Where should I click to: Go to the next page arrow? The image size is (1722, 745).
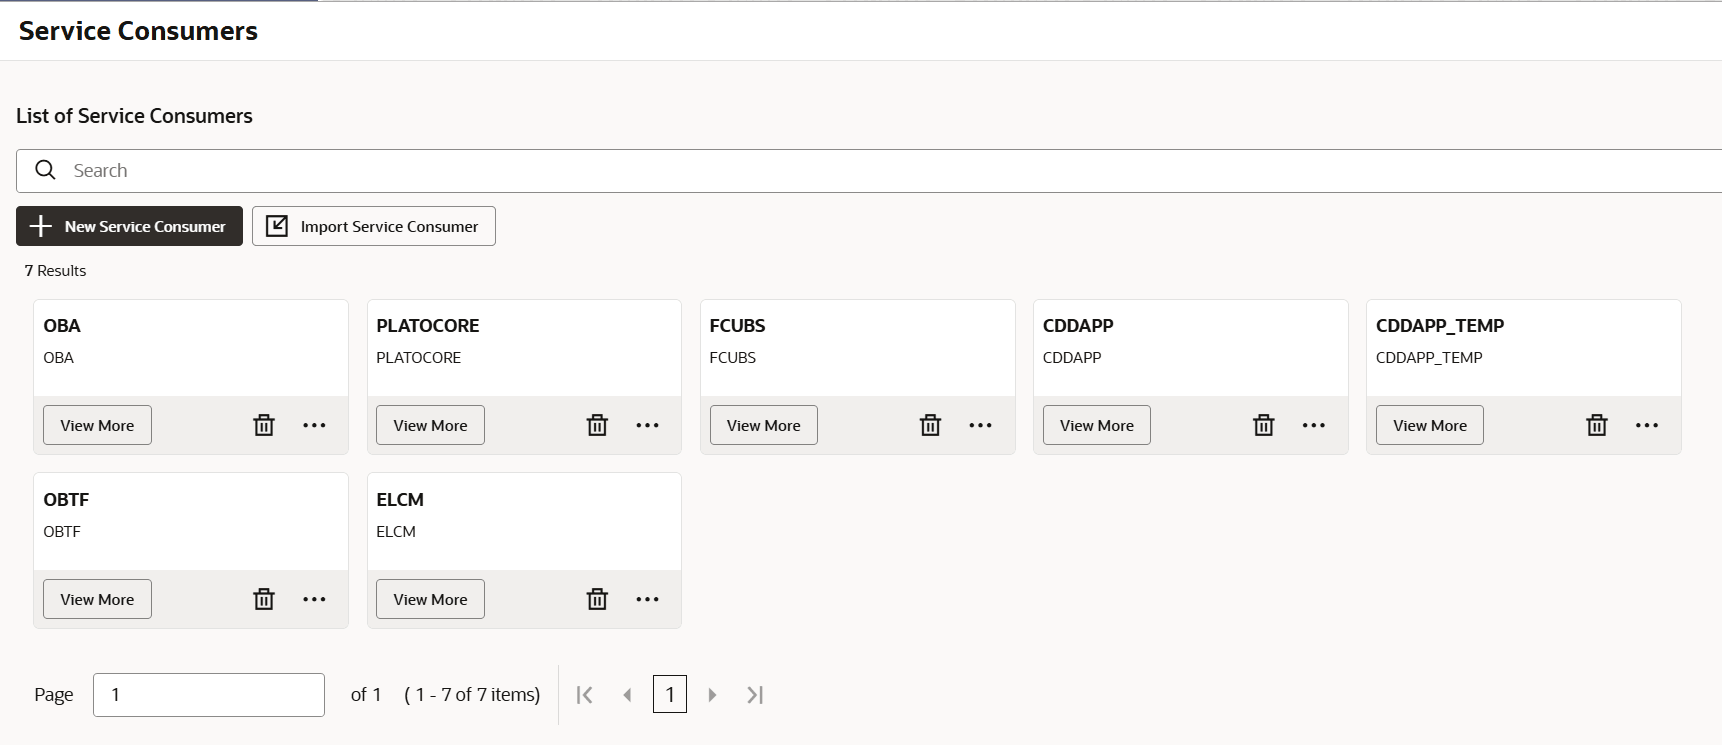point(712,695)
